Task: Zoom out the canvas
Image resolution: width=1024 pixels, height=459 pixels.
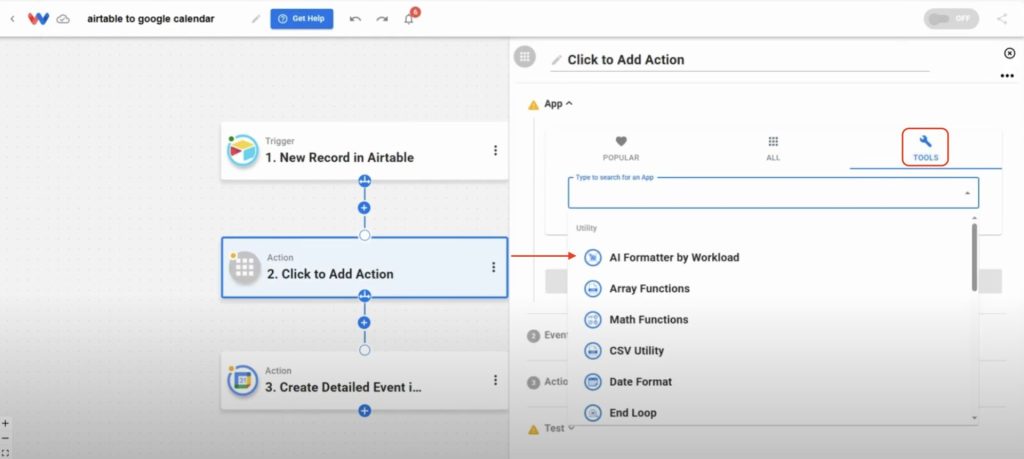Action: point(5,437)
